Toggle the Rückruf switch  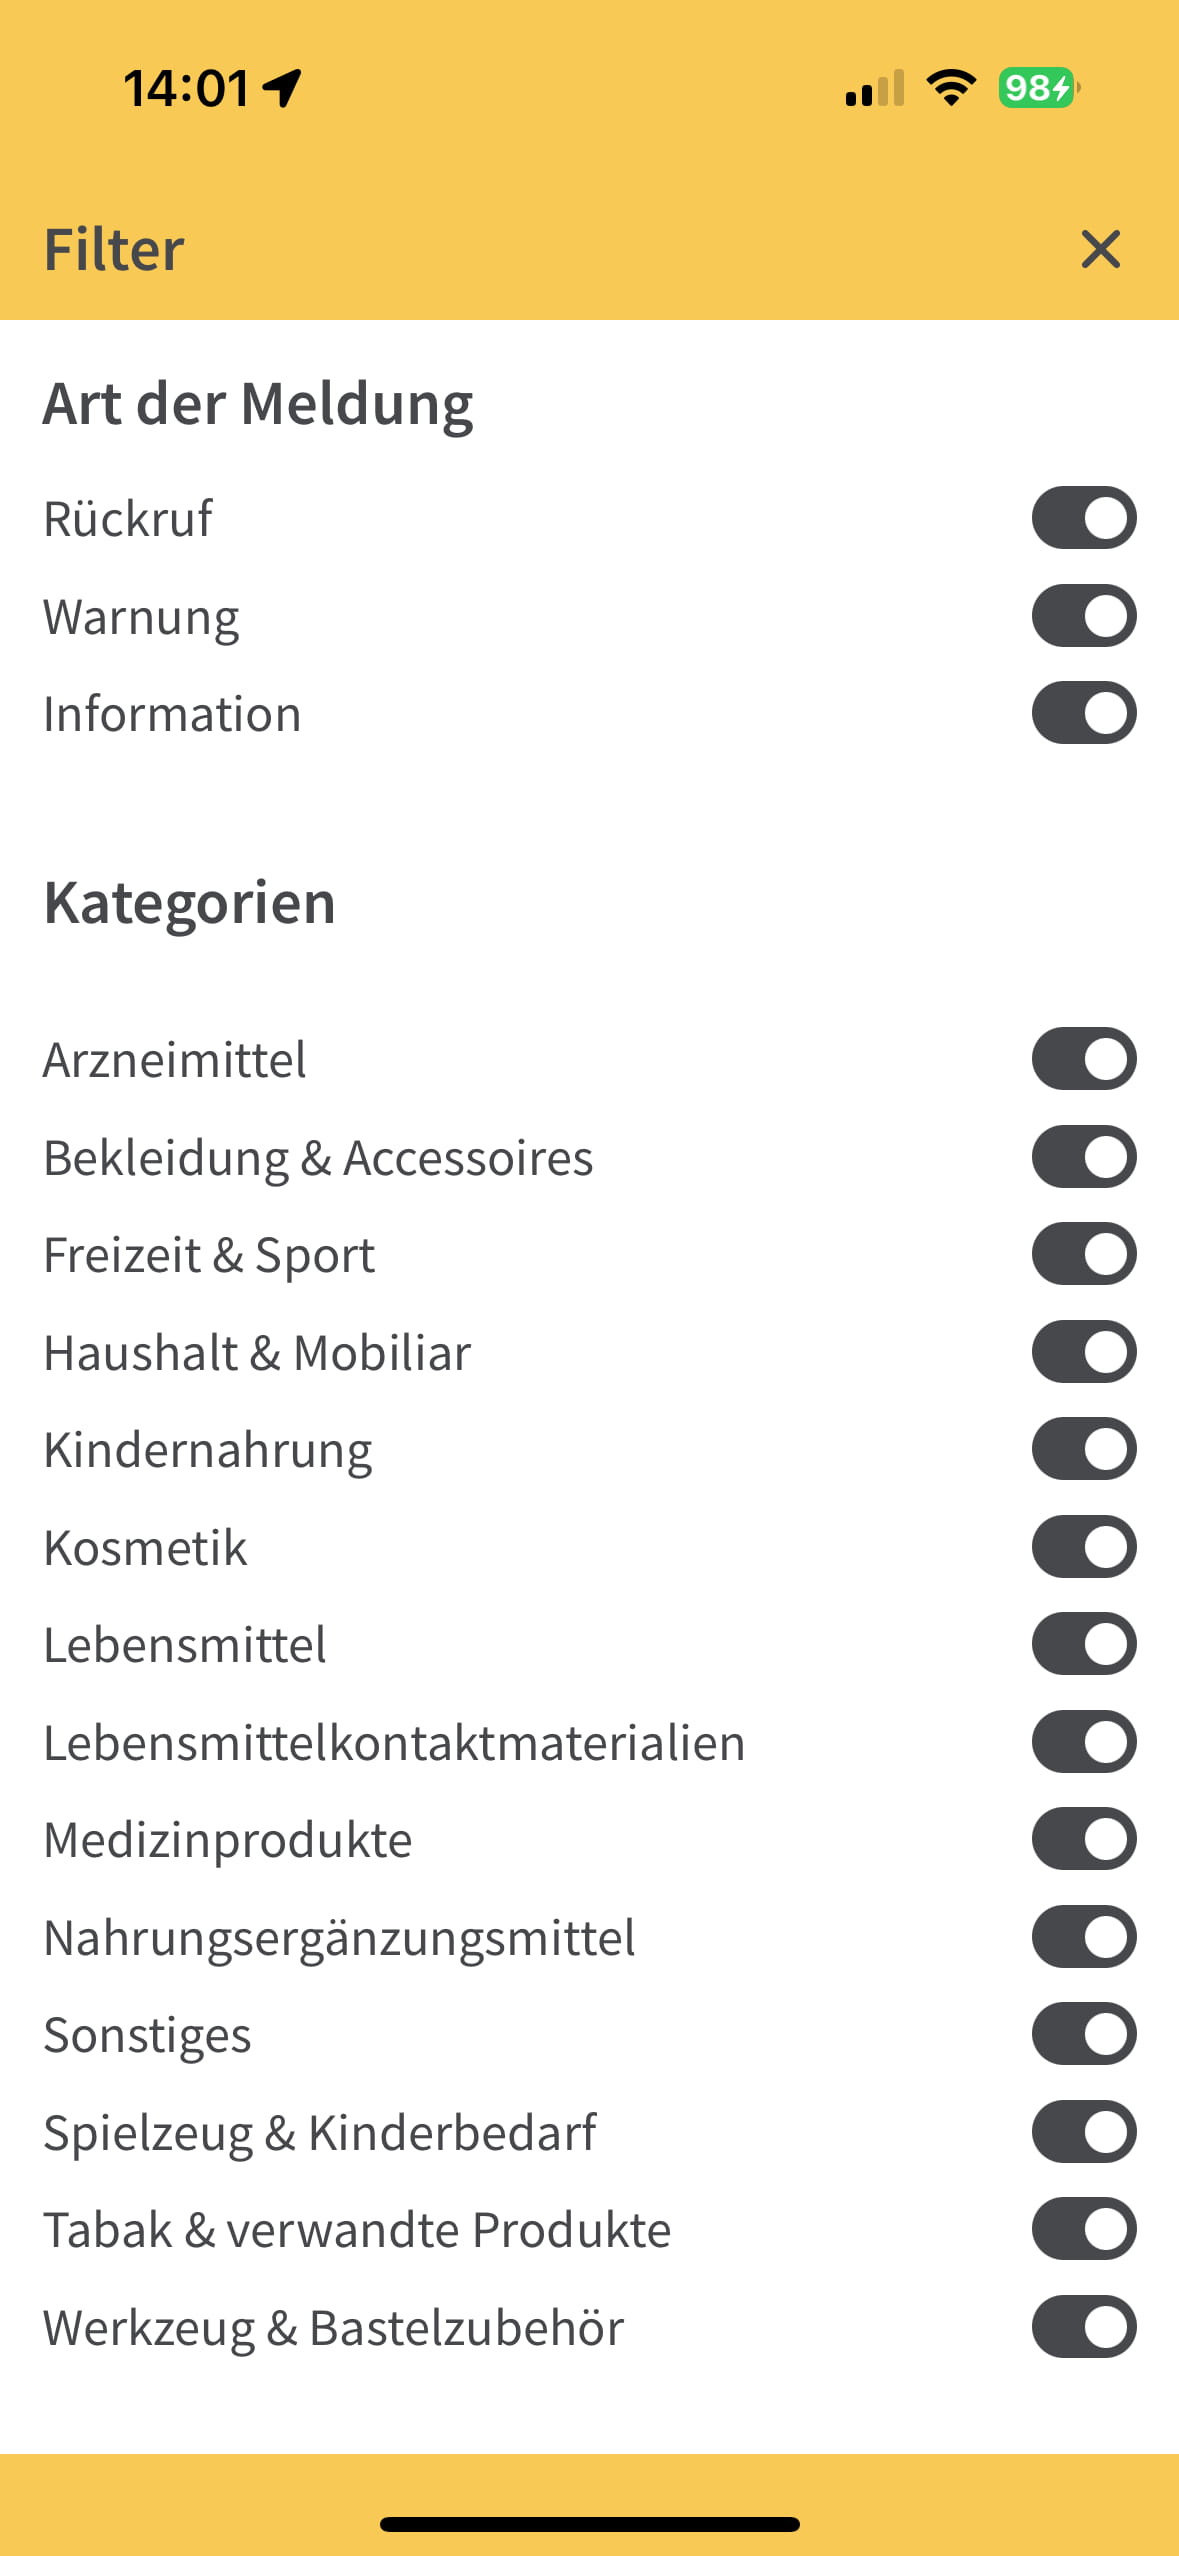point(1084,518)
